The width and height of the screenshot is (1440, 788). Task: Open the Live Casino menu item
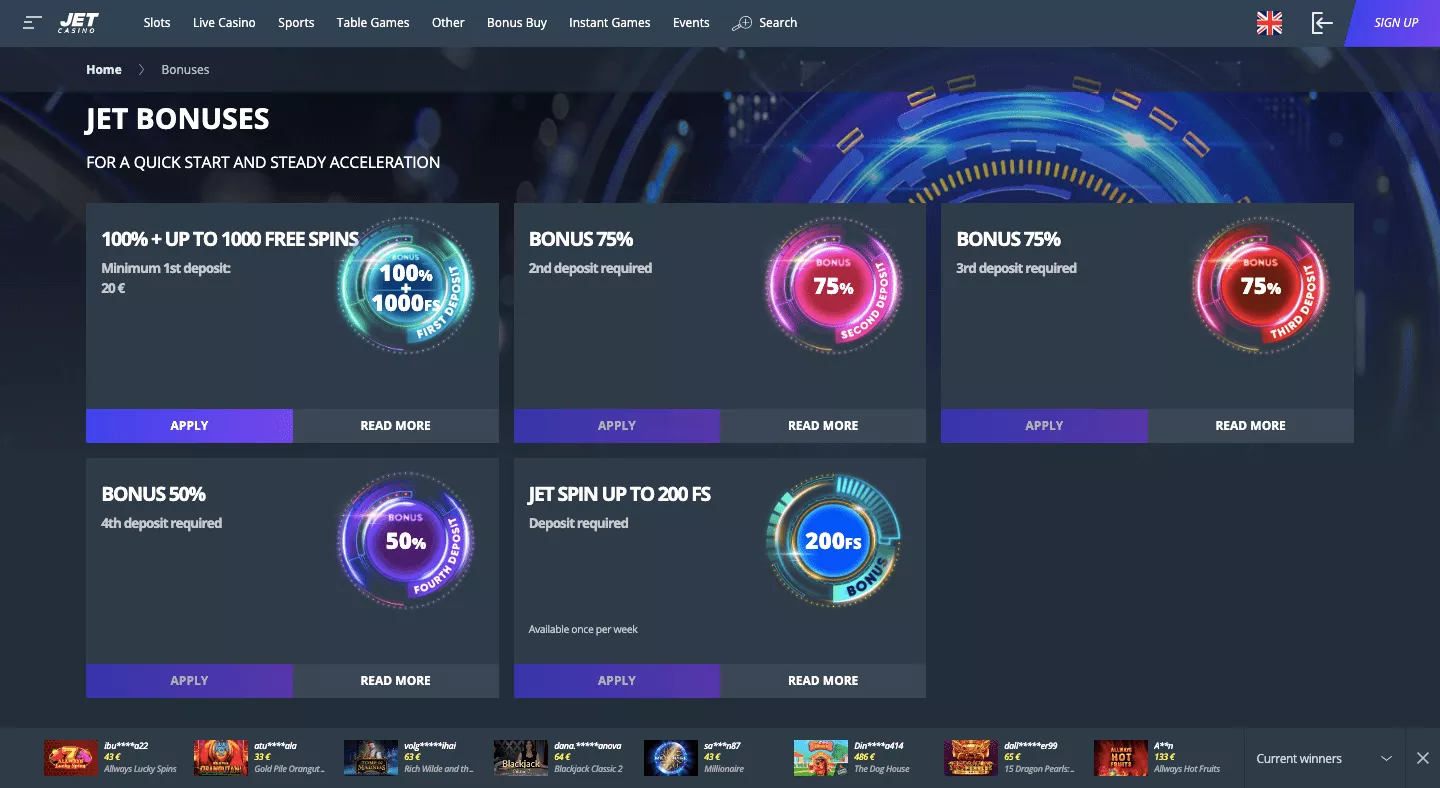224,22
